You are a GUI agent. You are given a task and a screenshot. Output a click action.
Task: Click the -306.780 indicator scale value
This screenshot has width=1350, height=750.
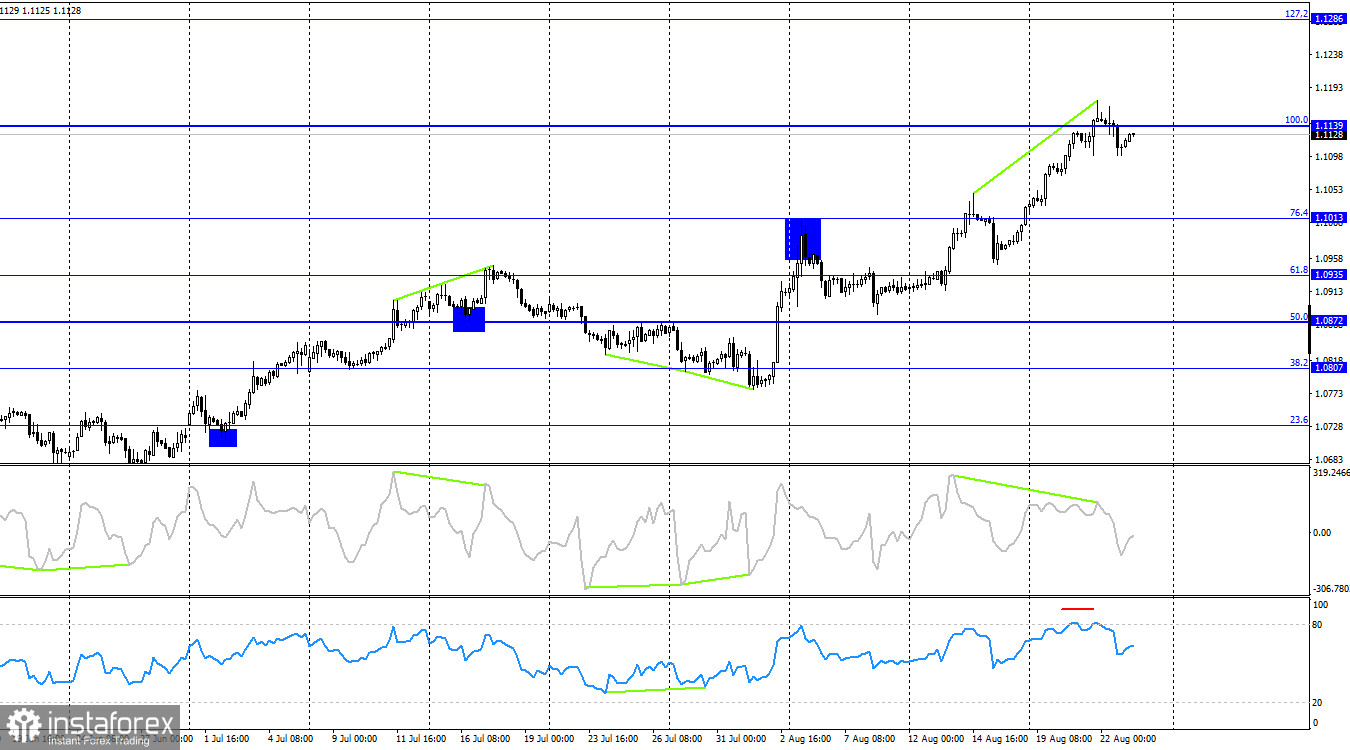point(1330,589)
